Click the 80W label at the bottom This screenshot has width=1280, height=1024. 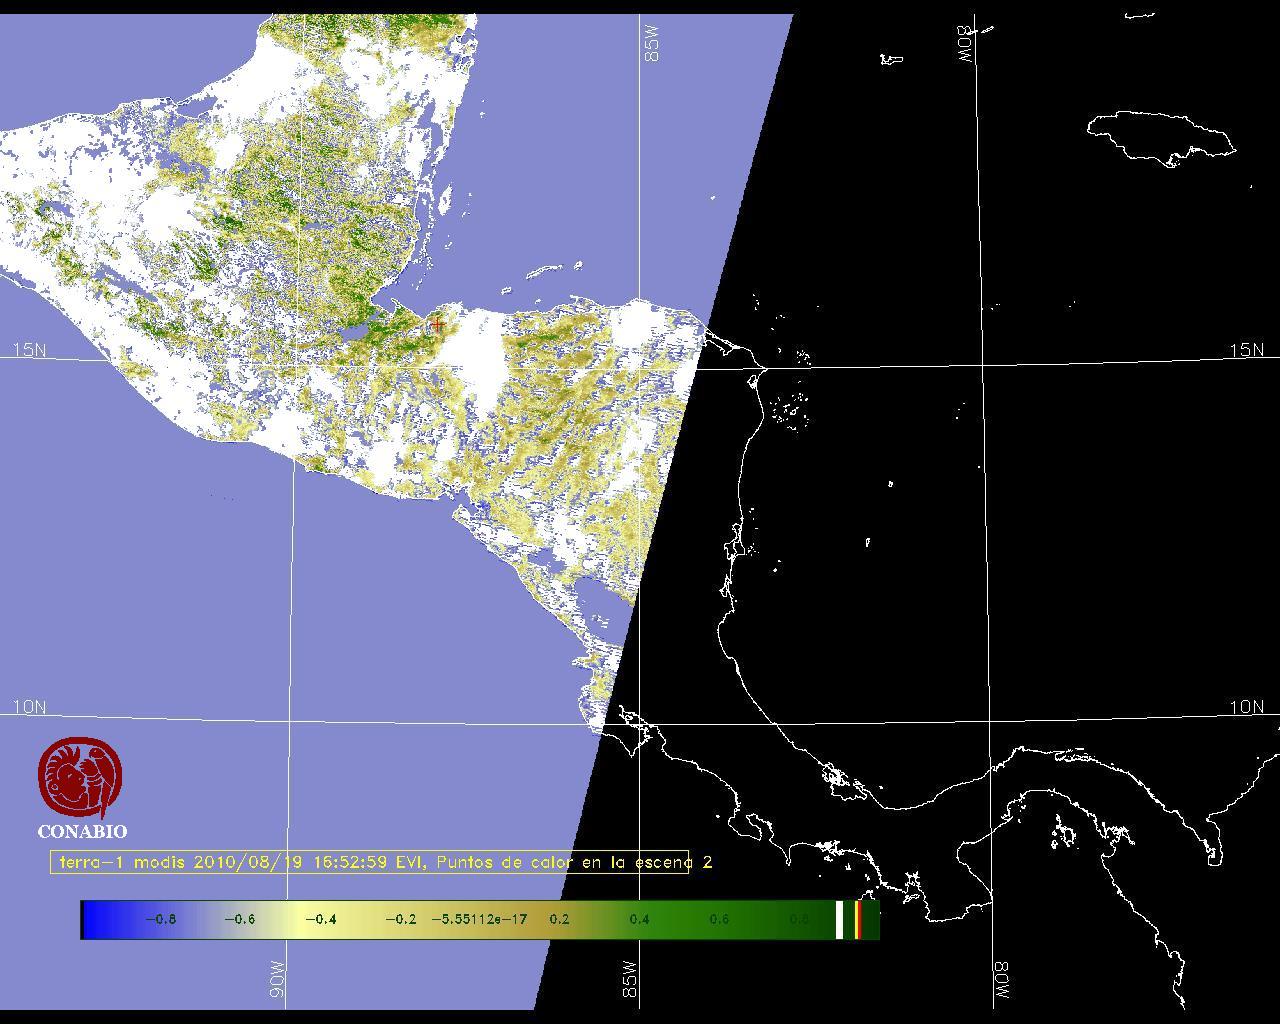point(1001,980)
